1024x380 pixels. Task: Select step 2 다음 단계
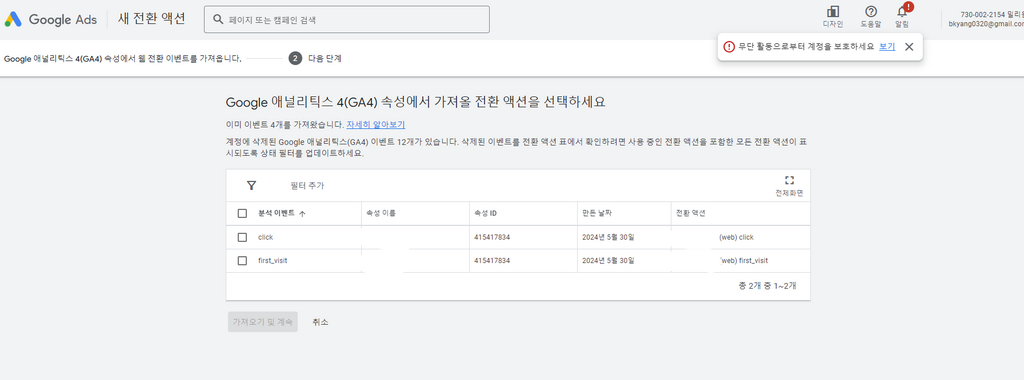point(315,58)
